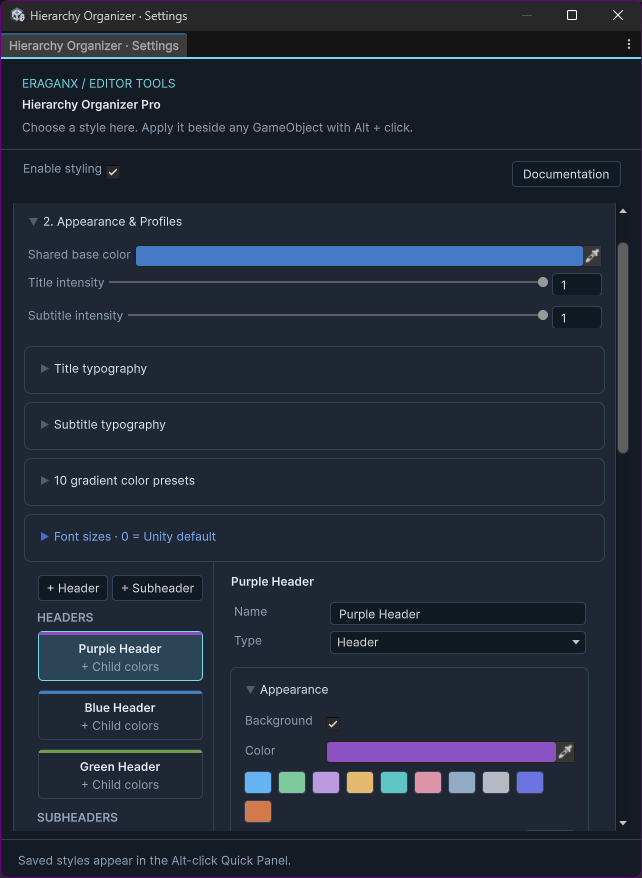The height and width of the screenshot is (878, 642).
Task: Select the Blue Header style card
Action: (x=120, y=715)
